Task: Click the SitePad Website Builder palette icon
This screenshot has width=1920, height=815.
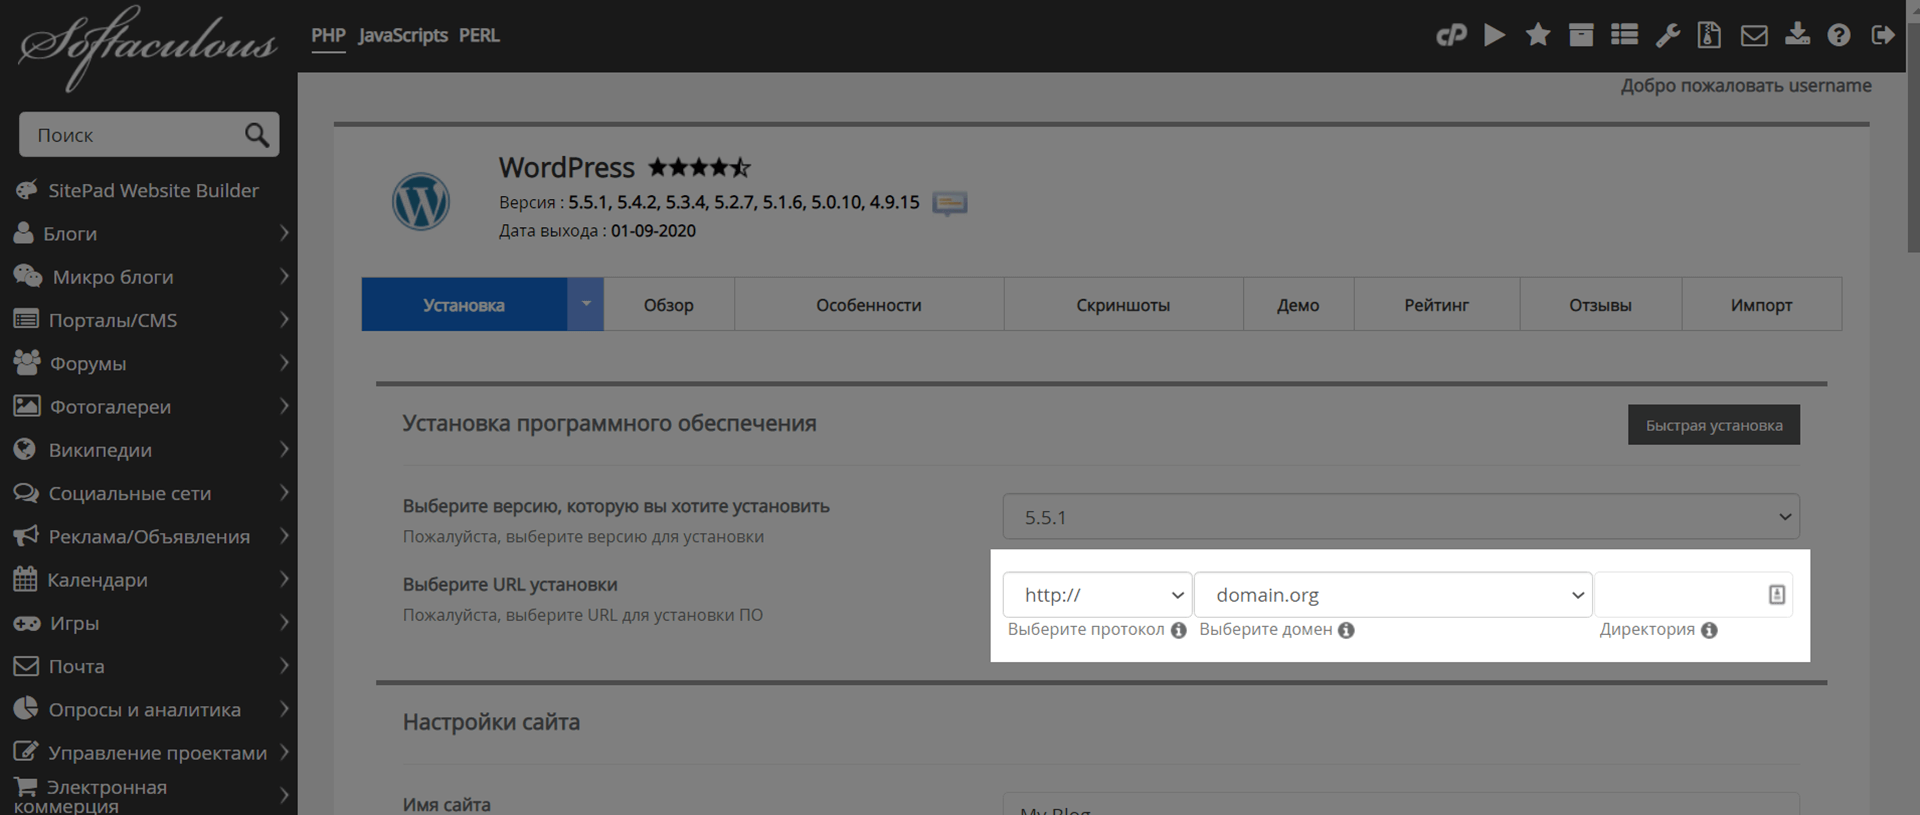Action: point(26,190)
